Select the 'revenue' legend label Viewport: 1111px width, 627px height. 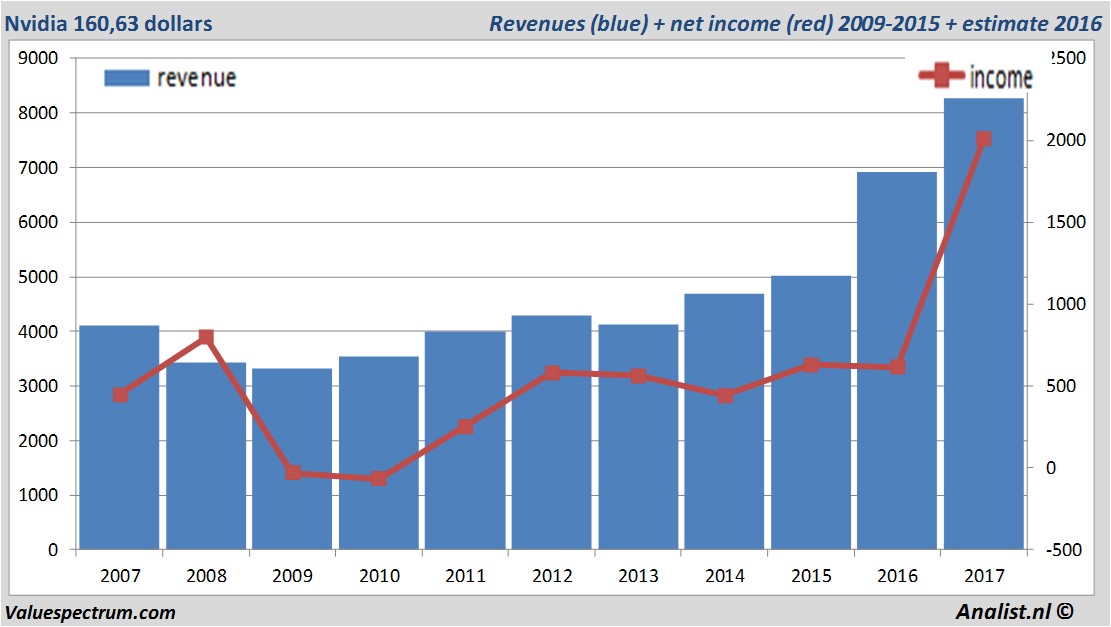[x=197, y=78]
